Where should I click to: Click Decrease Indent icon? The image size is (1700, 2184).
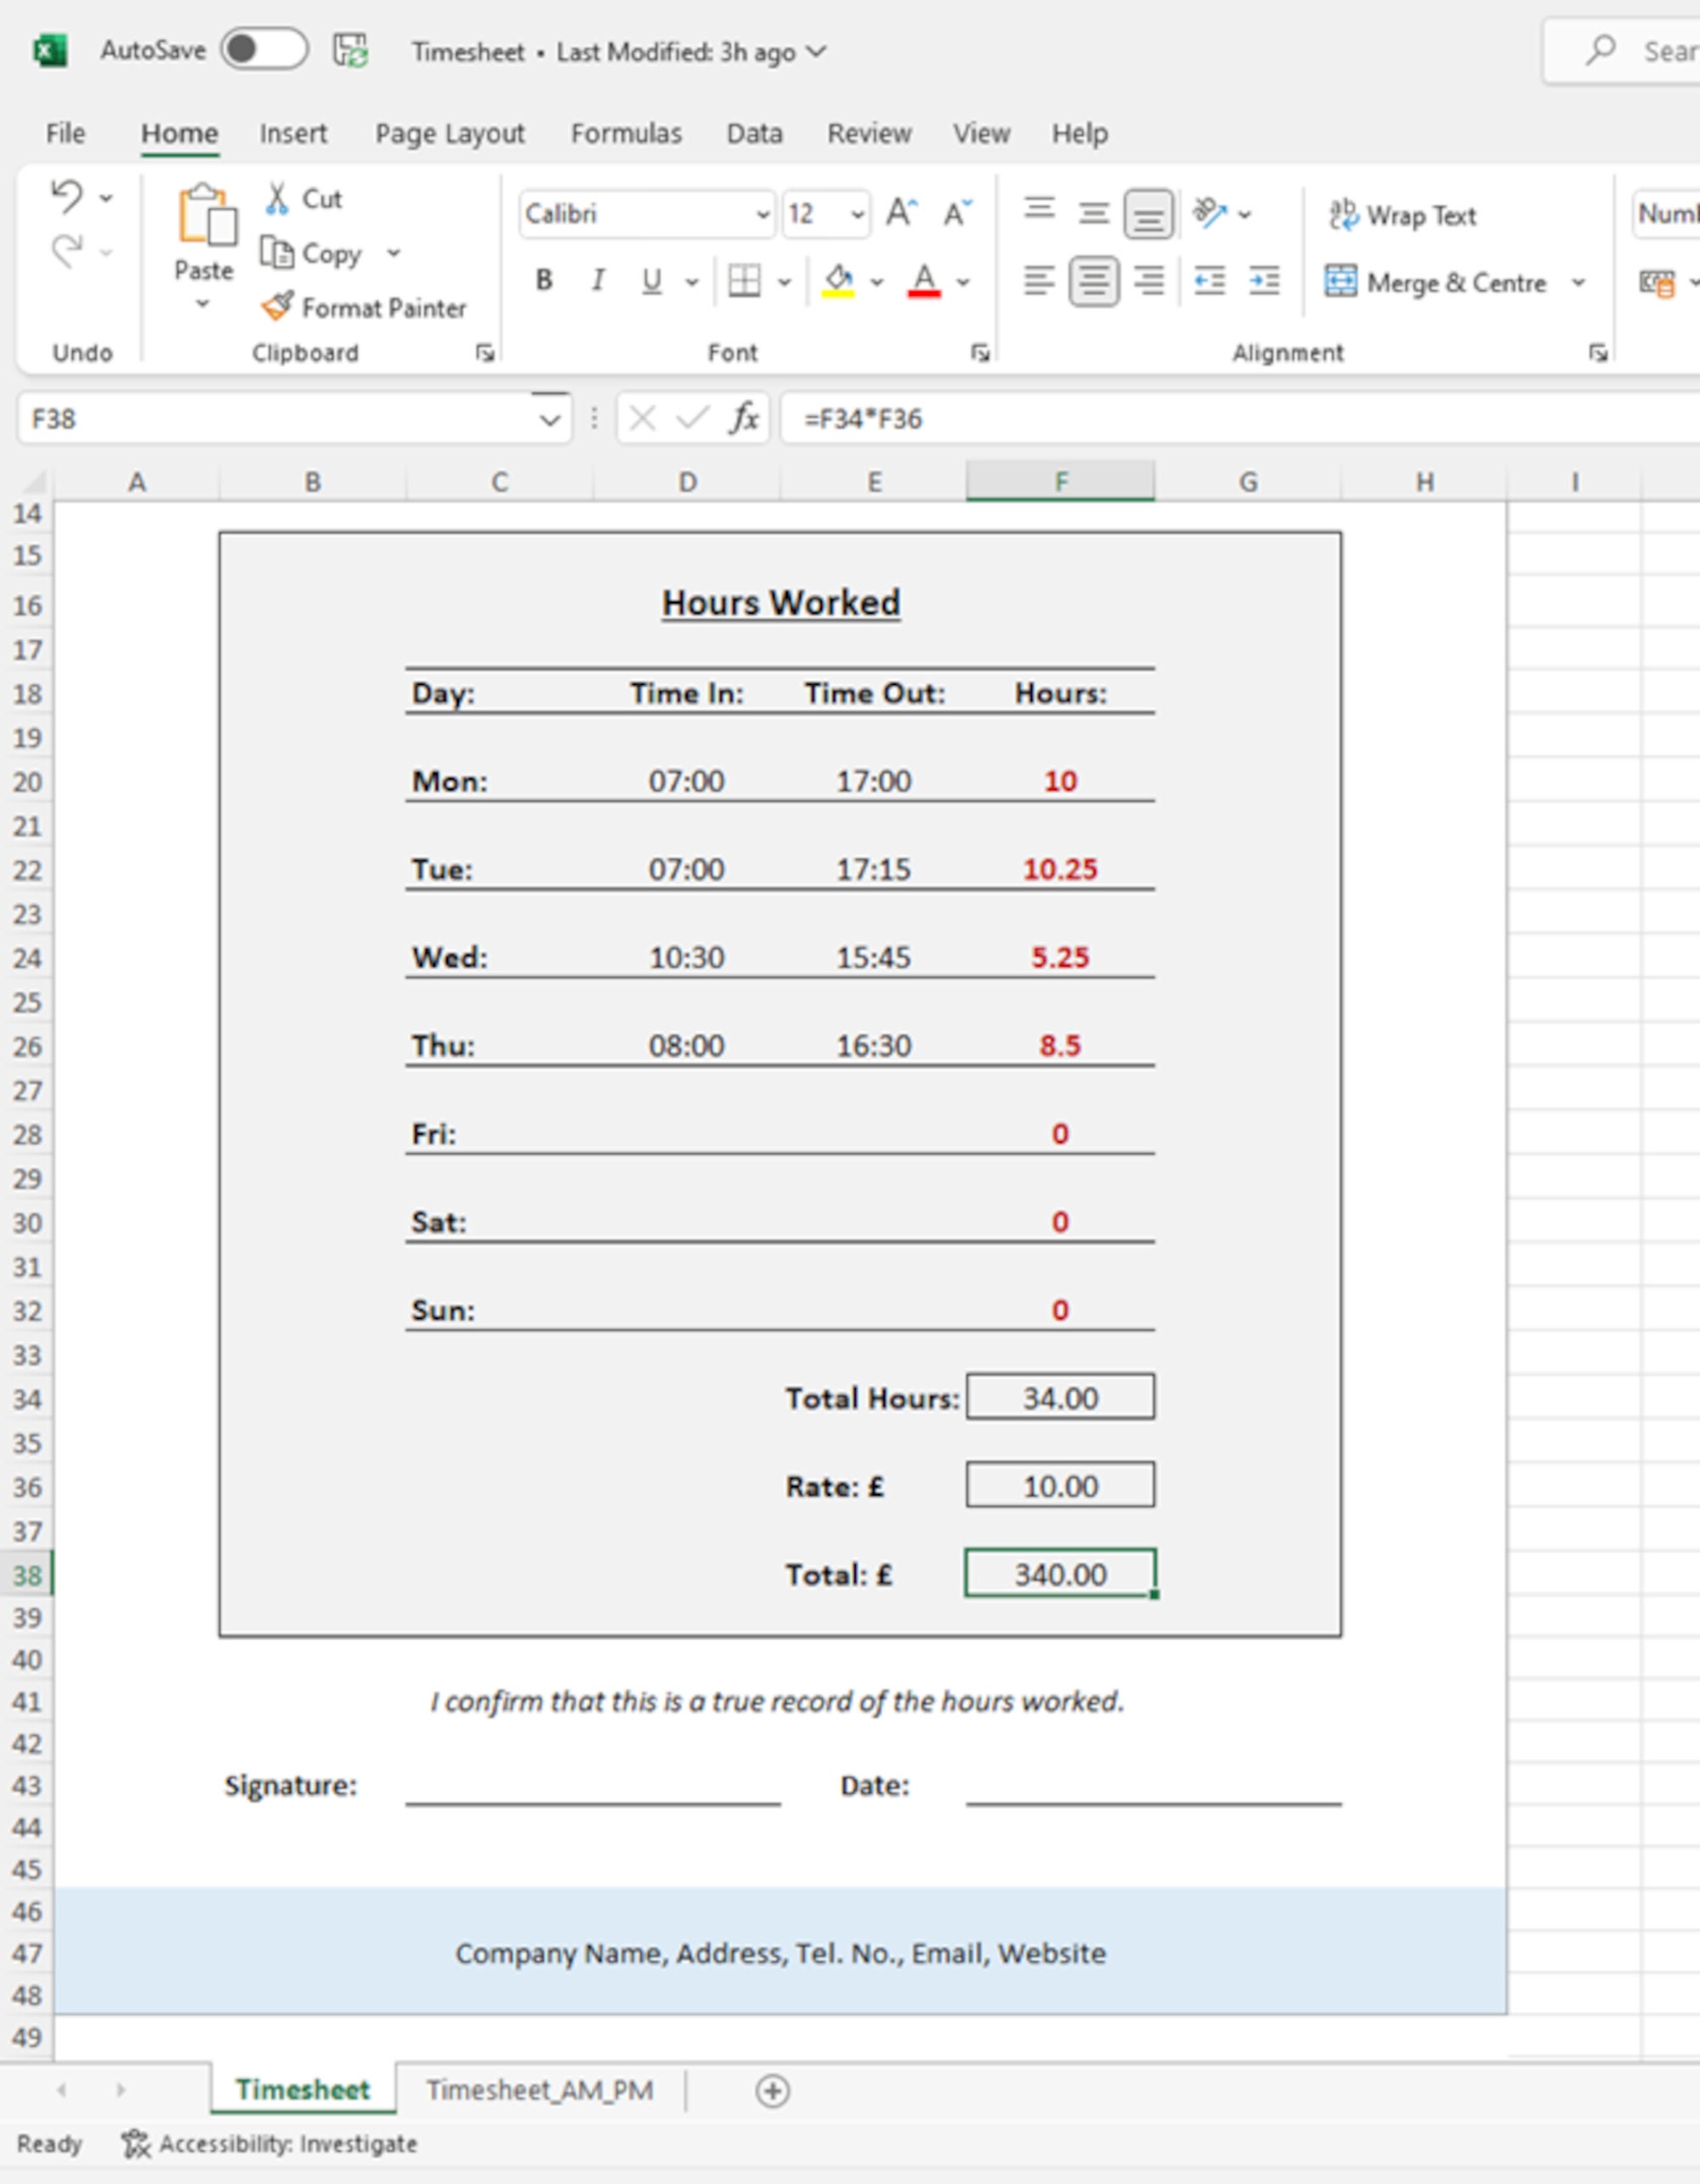click(x=1210, y=281)
